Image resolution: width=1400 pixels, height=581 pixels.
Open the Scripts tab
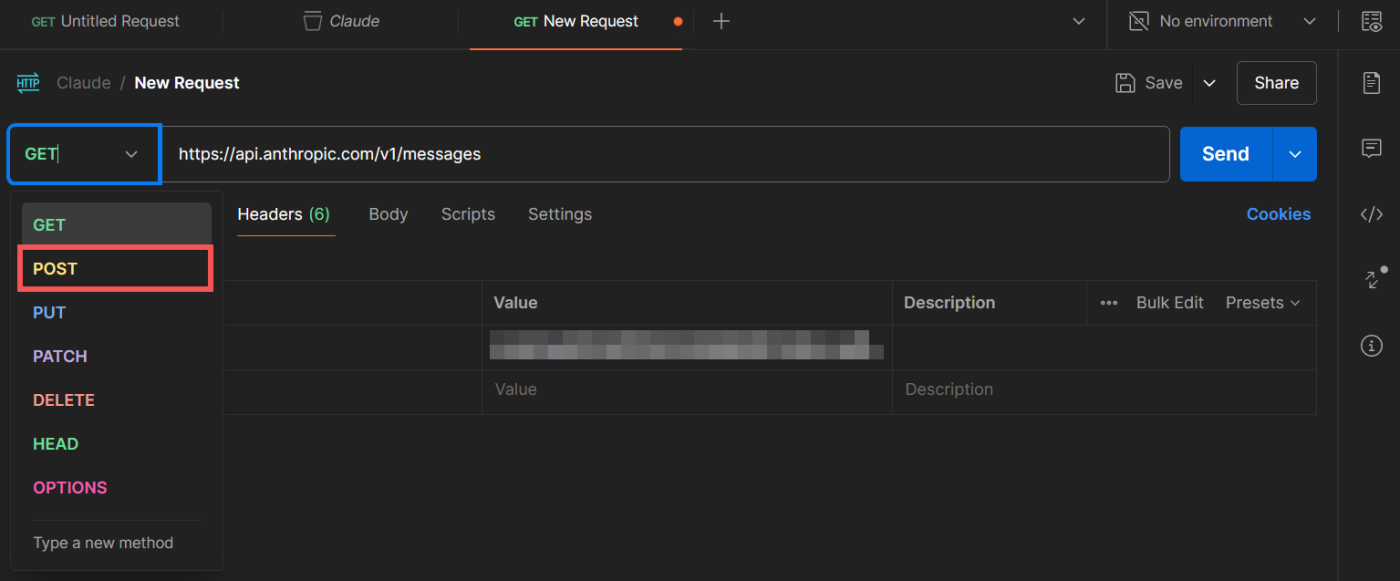tap(468, 214)
